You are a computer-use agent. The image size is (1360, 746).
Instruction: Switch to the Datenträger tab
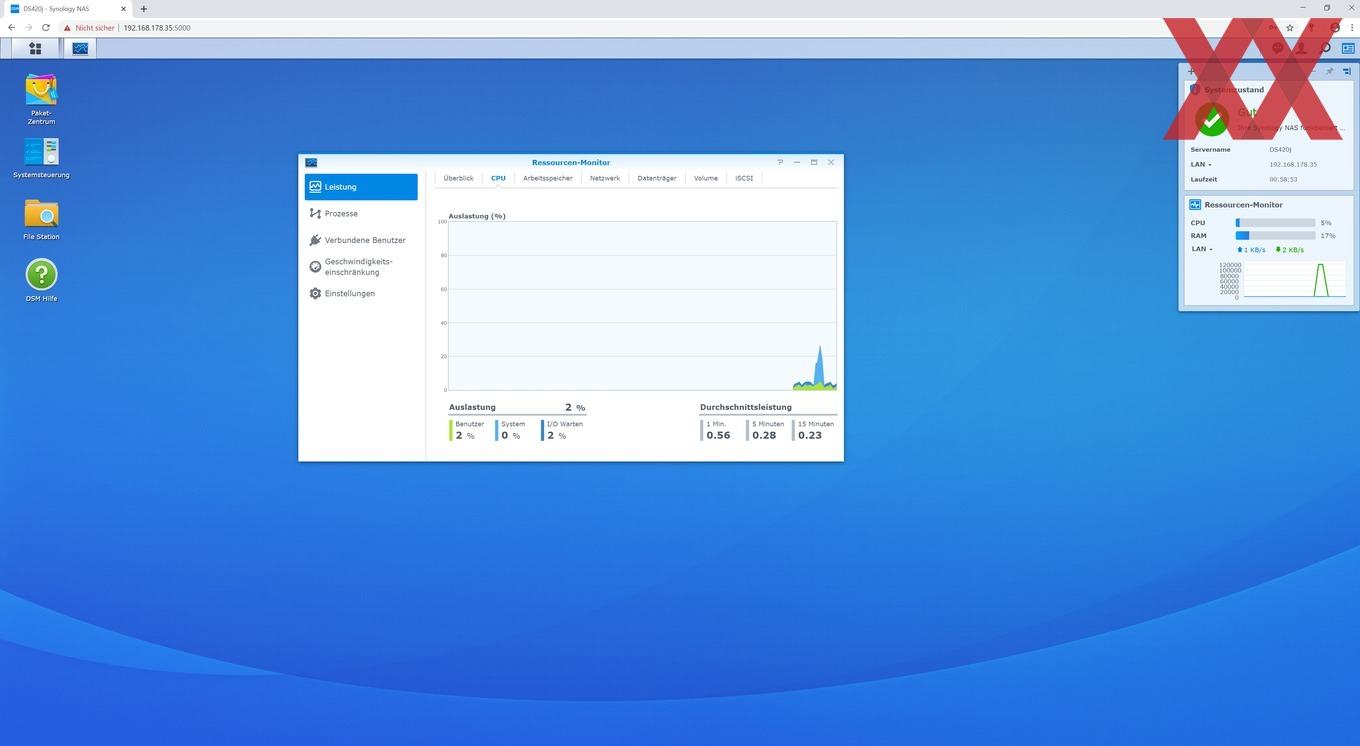click(657, 178)
